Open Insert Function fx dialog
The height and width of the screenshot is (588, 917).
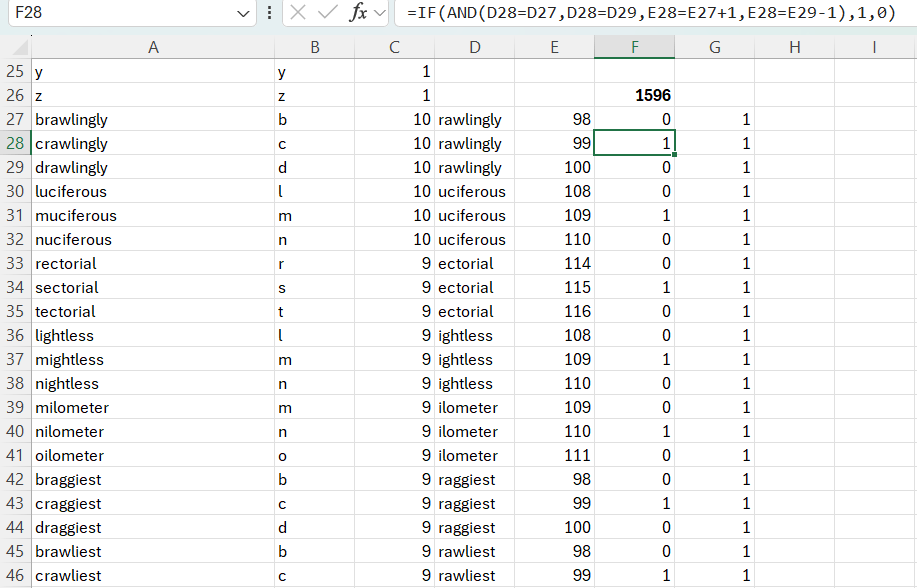[357, 12]
